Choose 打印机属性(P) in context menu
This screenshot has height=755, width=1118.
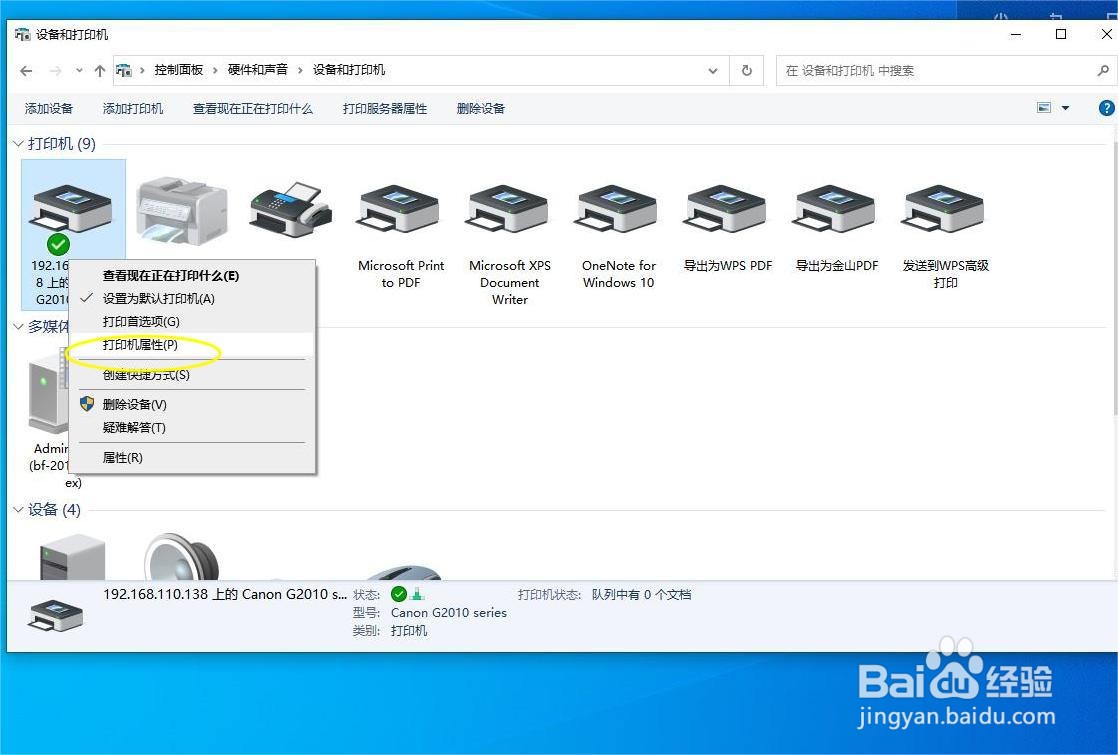point(192,345)
